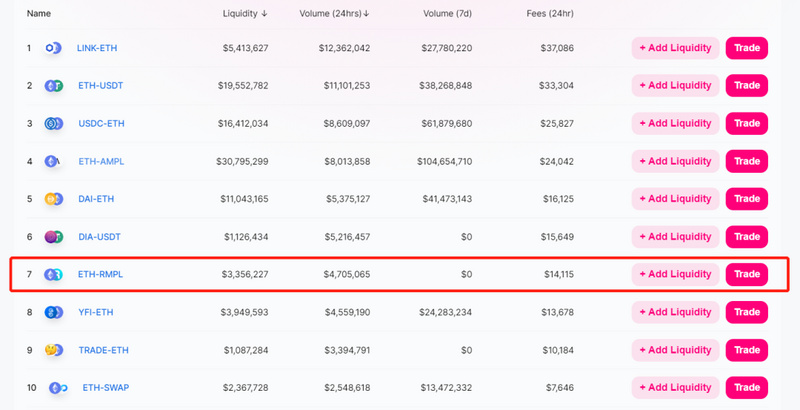The image size is (800, 410).
Task: Click the YFI-ETH pair token icon
Action: 53,312
